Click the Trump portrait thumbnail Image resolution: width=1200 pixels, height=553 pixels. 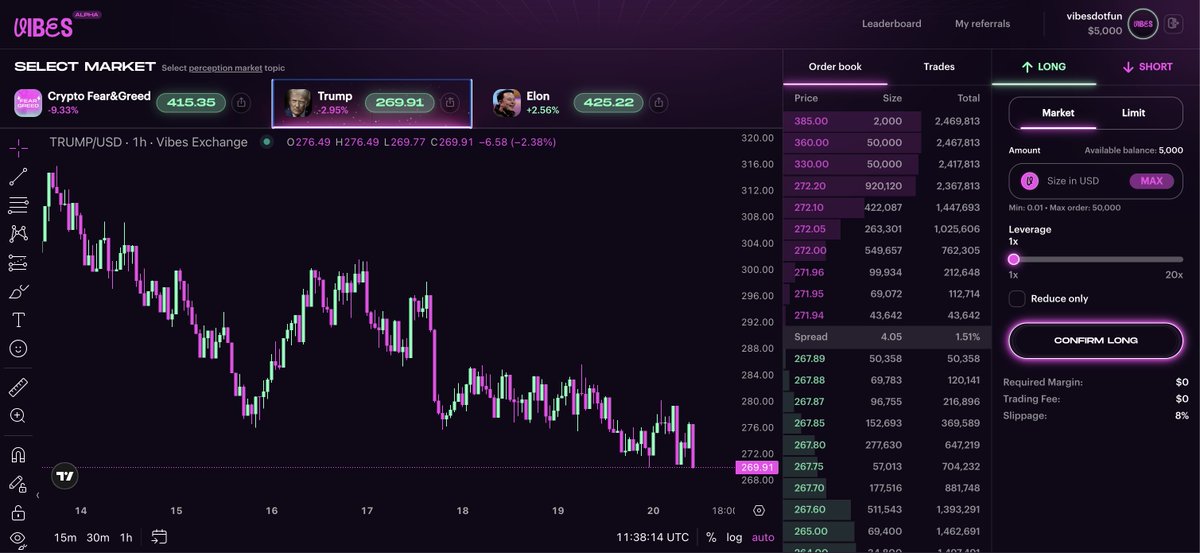(x=298, y=103)
